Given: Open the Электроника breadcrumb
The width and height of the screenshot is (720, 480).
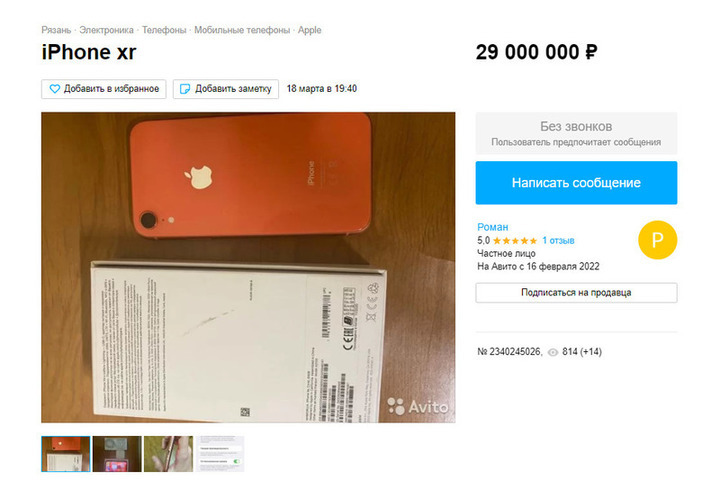Looking at the screenshot, I should pos(106,30).
